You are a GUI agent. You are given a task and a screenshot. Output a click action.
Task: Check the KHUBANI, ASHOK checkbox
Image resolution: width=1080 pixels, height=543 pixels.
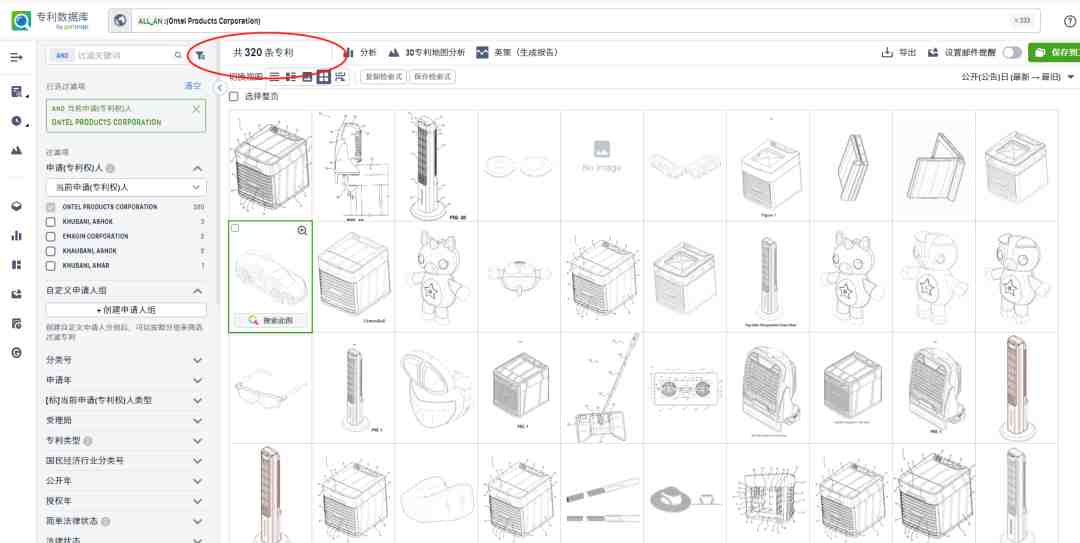click(50, 222)
